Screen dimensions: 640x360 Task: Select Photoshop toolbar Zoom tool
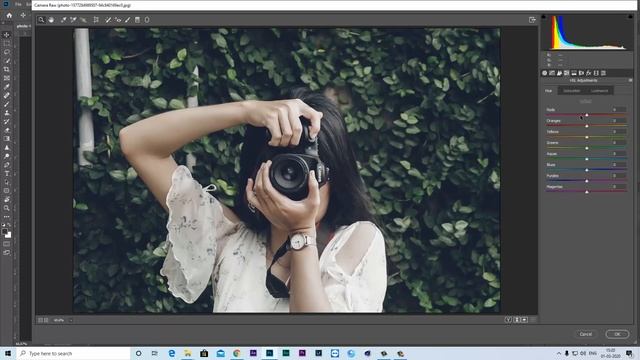click(x=7, y=208)
